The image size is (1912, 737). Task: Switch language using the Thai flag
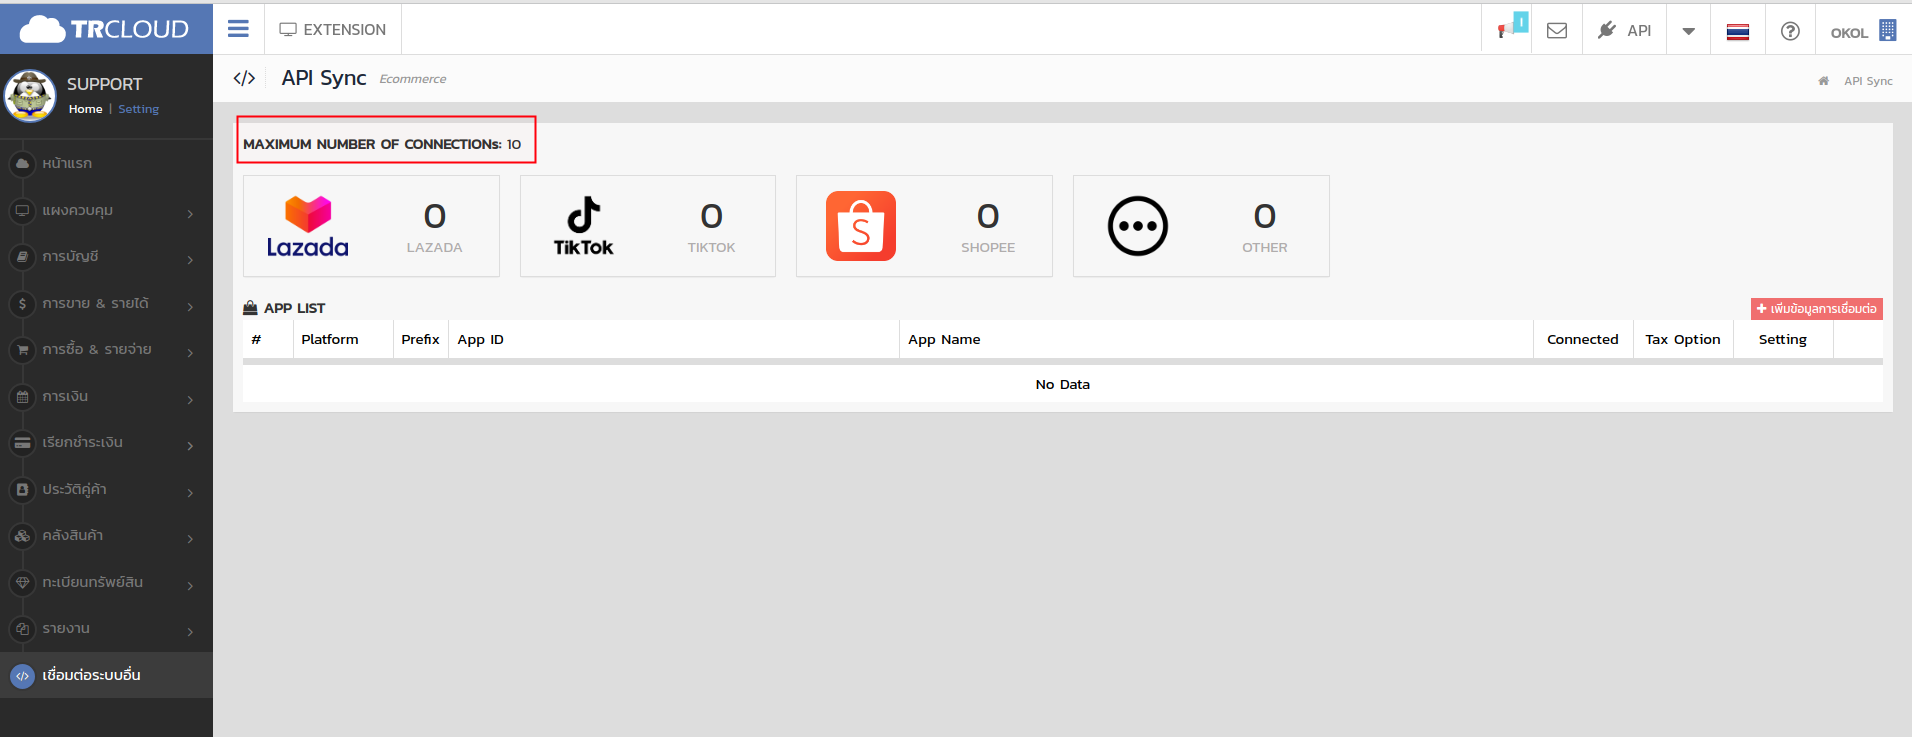1738,32
